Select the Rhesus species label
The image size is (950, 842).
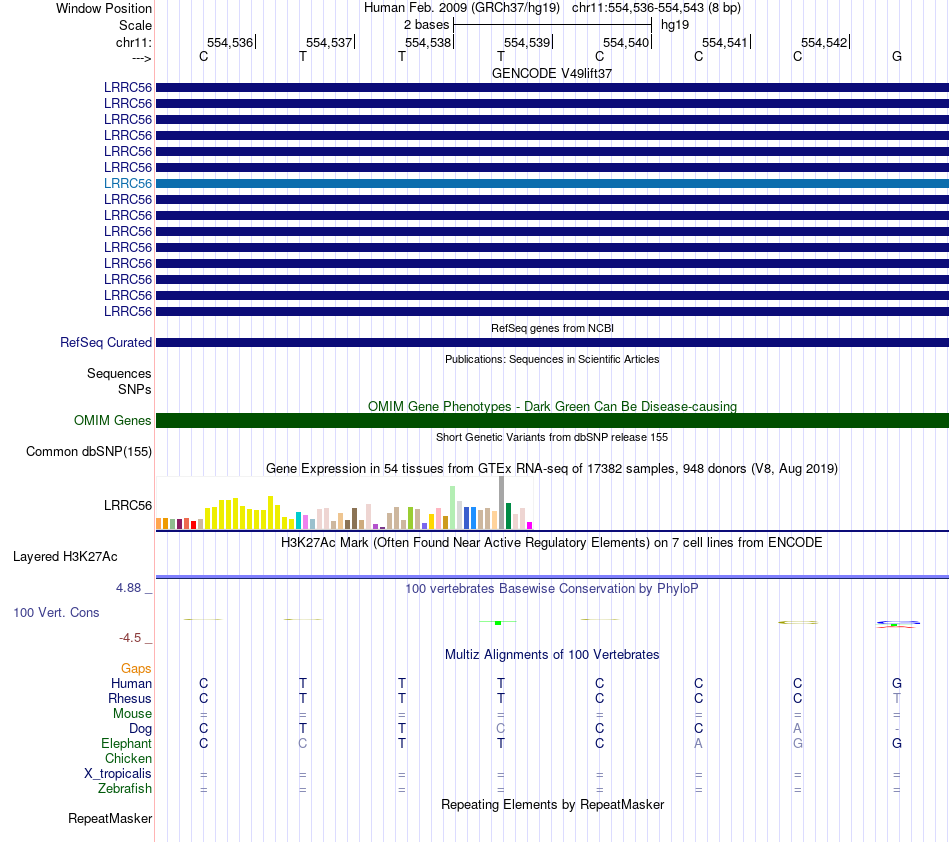(x=130, y=698)
